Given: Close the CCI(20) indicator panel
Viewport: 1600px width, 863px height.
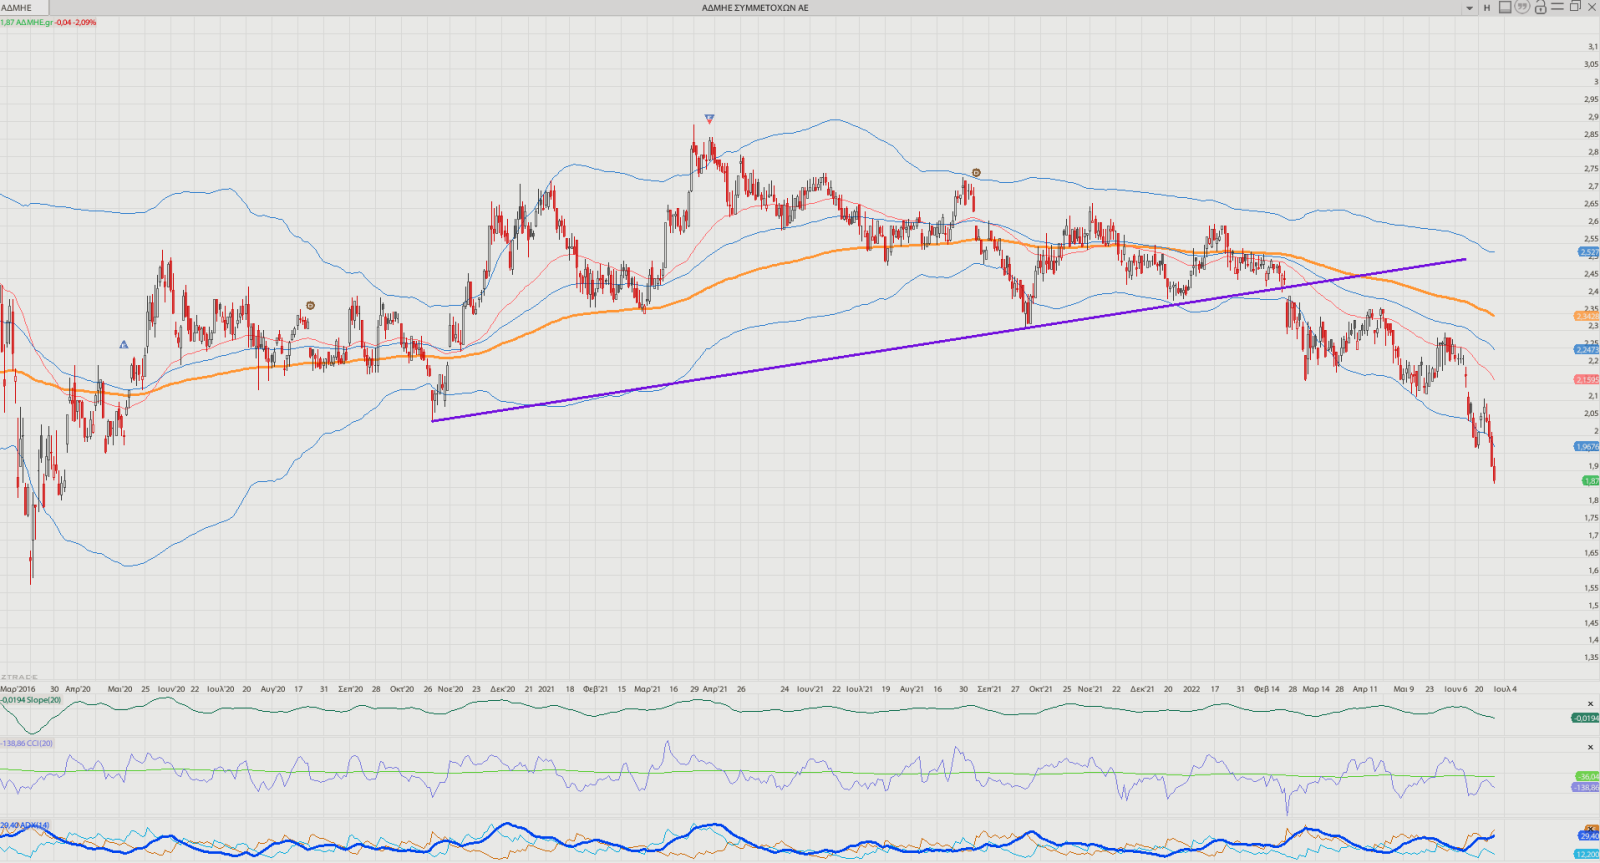Looking at the screenshot, I should point(1591,747).
